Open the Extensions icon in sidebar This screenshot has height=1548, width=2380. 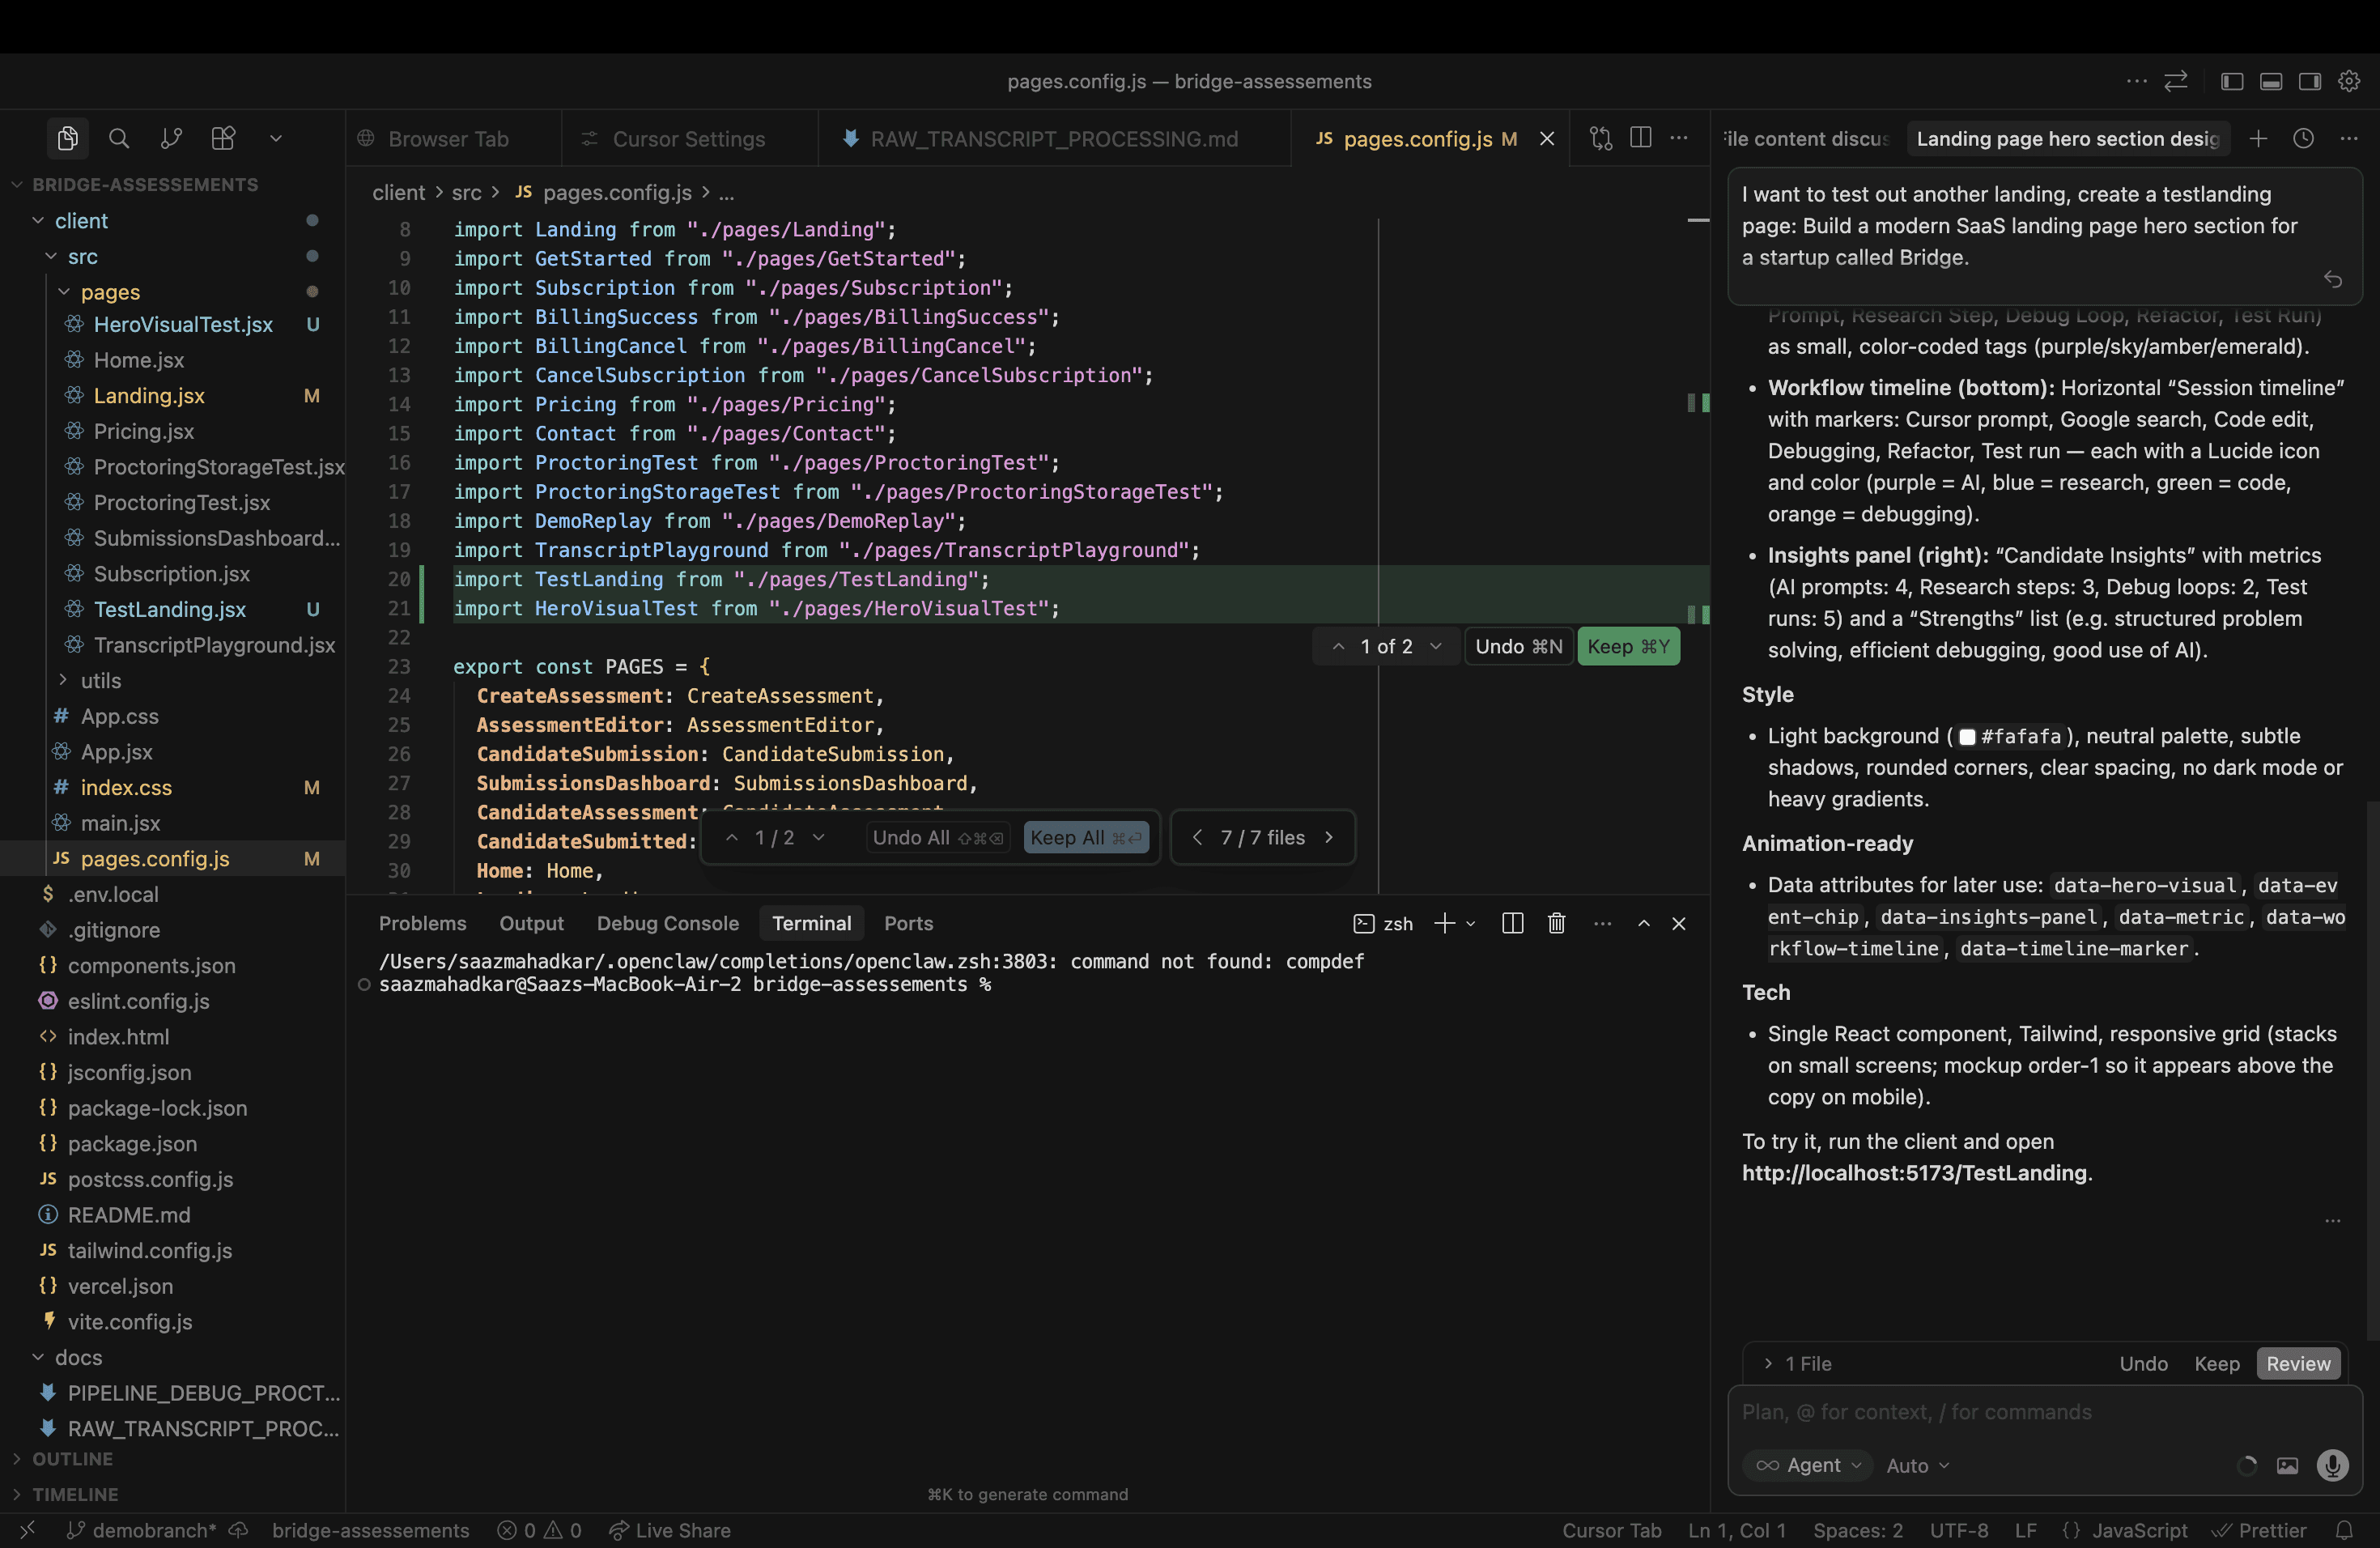pyautogui.click(x=223, y=138)
